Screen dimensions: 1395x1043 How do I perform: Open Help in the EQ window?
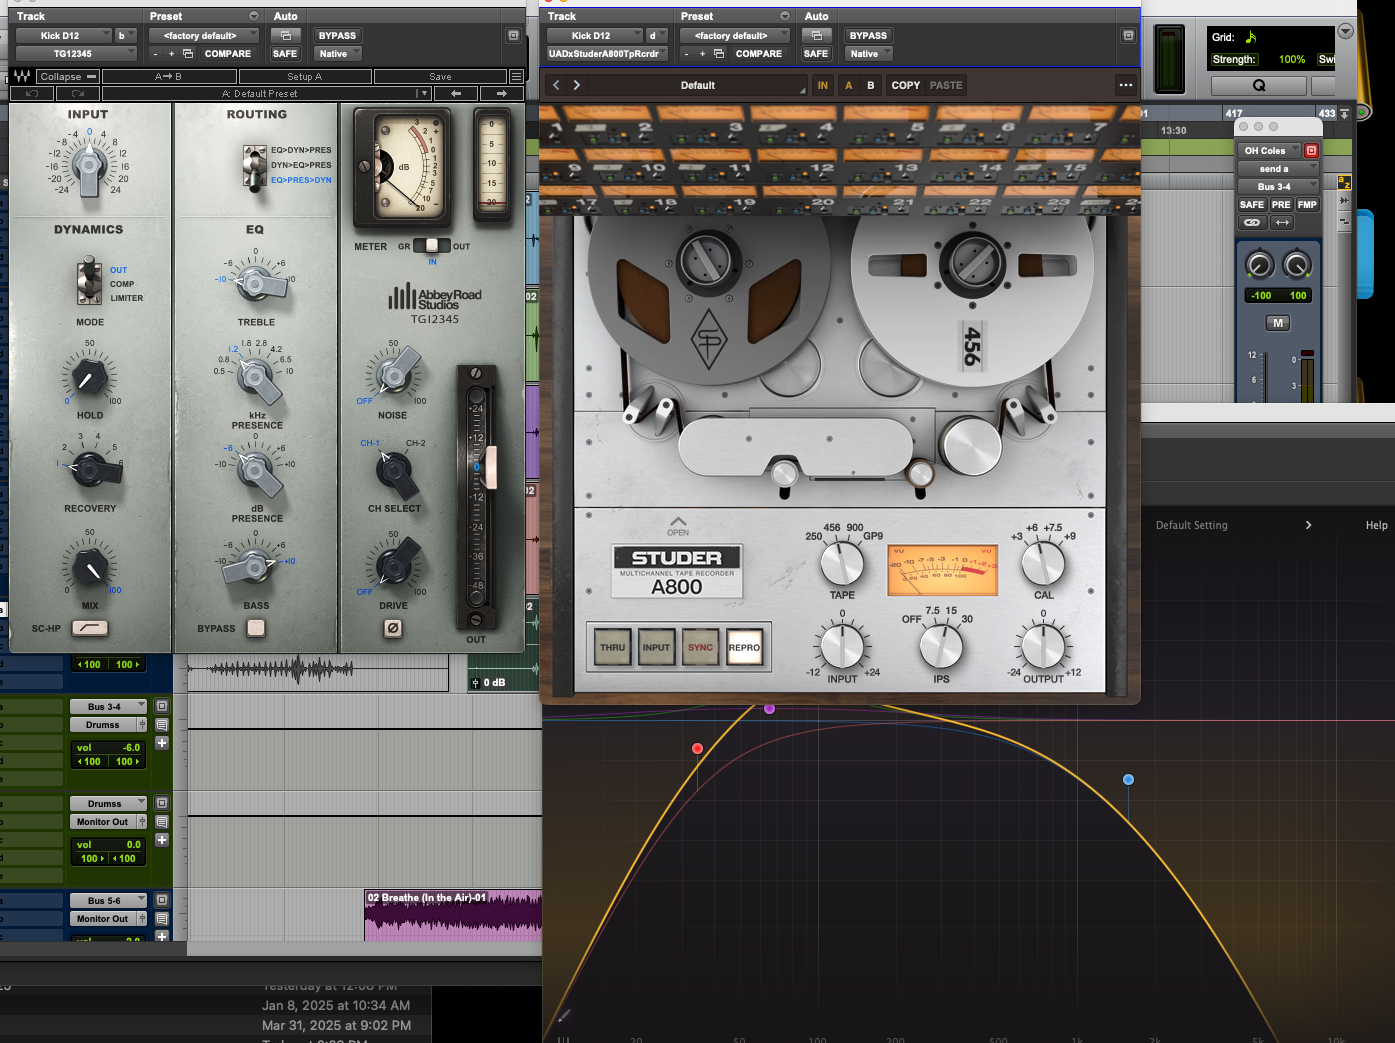[1376, 525]
